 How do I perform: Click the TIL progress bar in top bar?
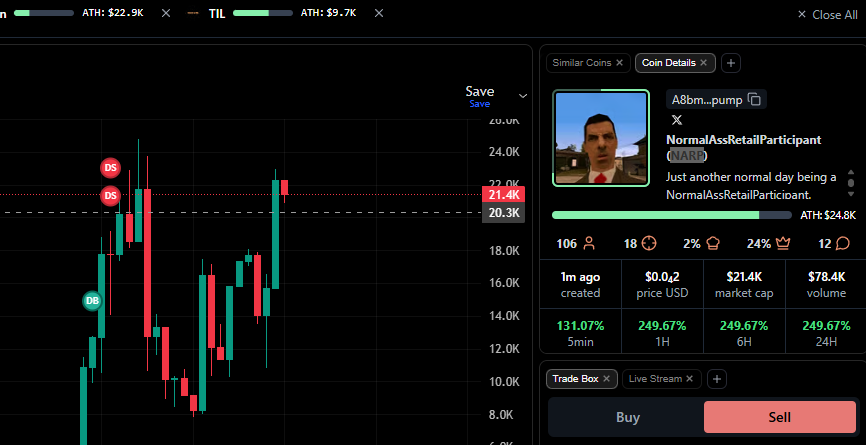click(263, 13)
